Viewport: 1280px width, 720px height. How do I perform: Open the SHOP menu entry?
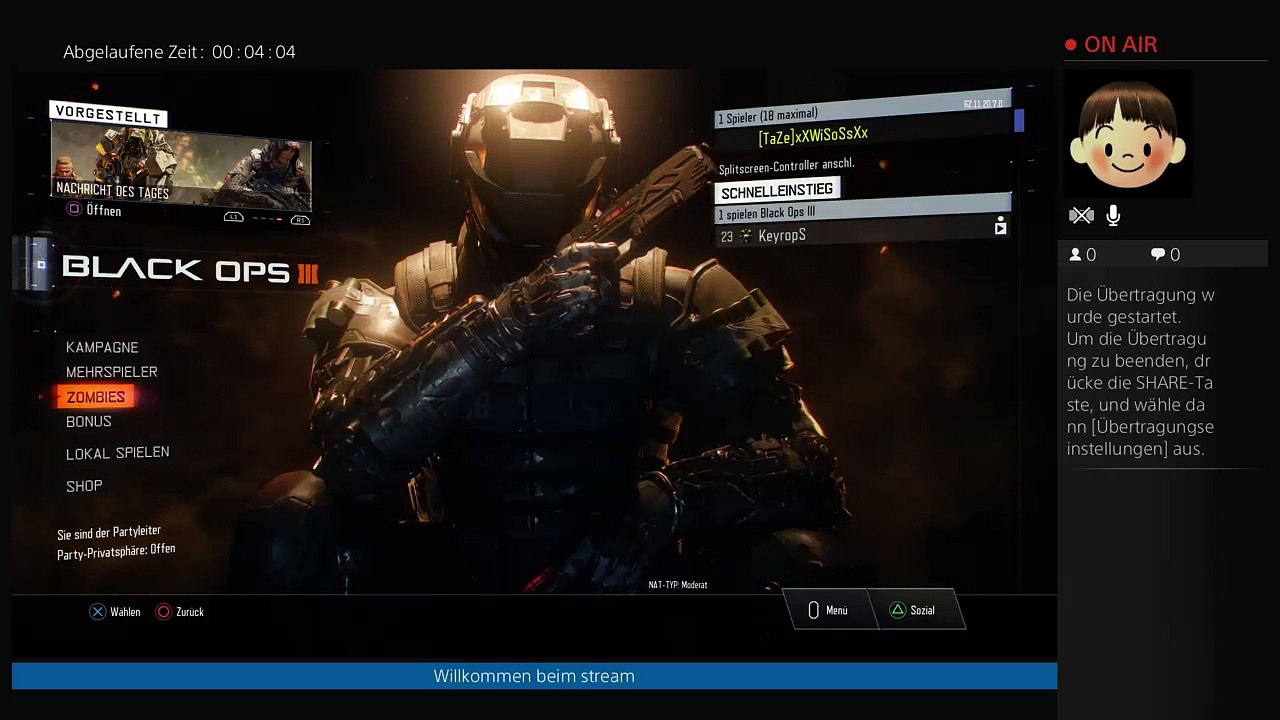[84, 486]
